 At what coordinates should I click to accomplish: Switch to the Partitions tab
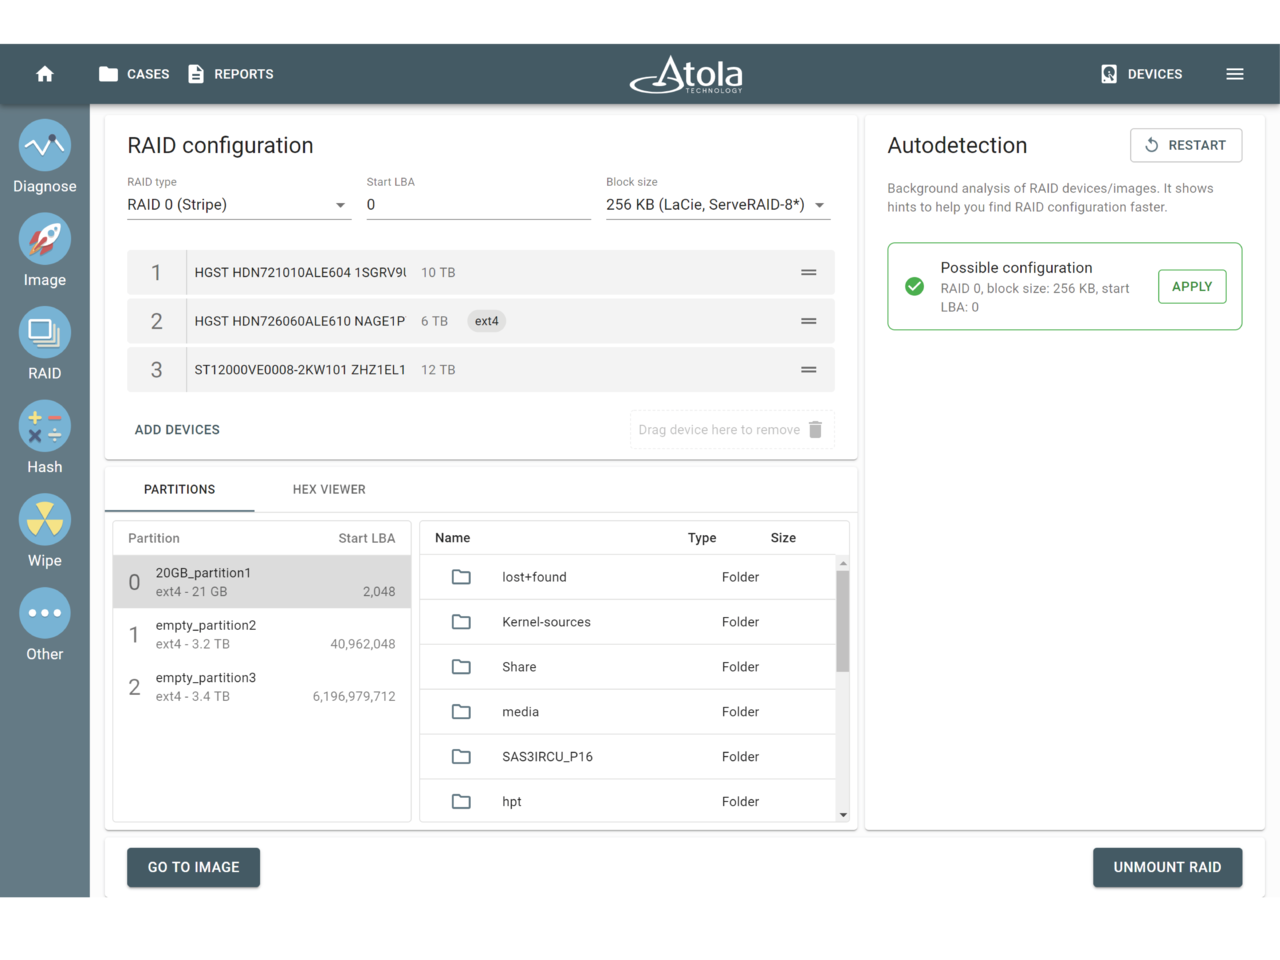pos(179,489)
